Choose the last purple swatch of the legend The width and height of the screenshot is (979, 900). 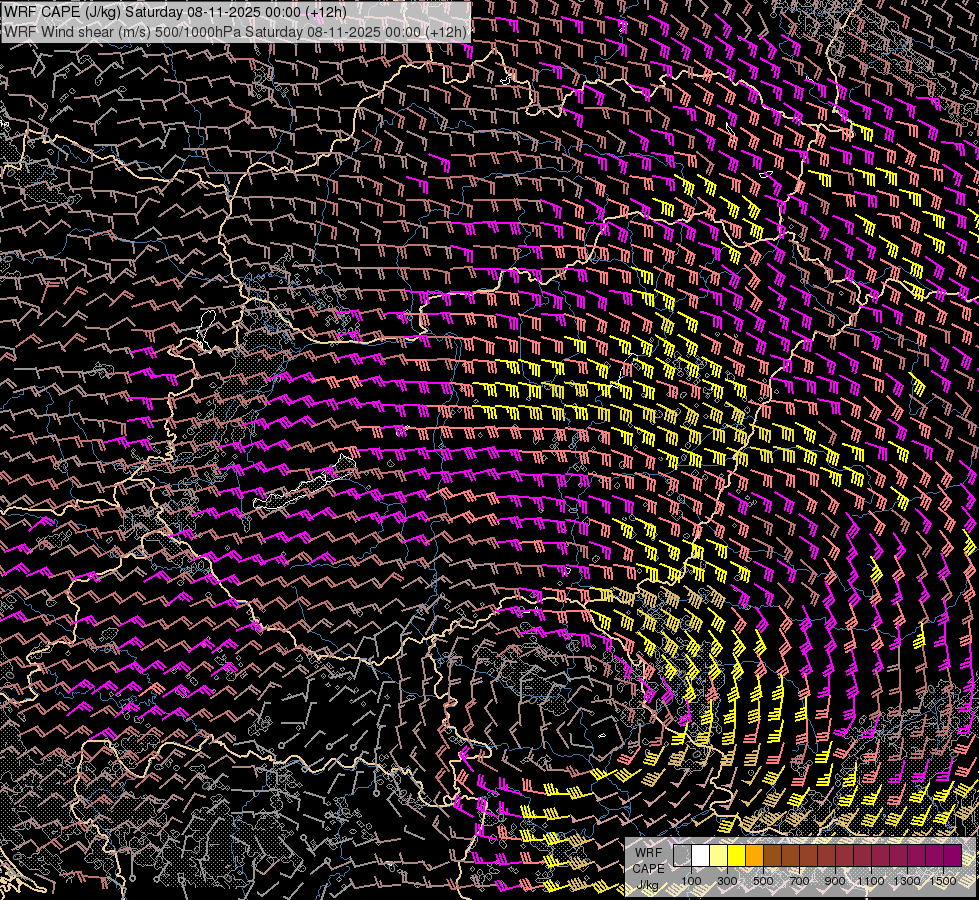point(952,856)
